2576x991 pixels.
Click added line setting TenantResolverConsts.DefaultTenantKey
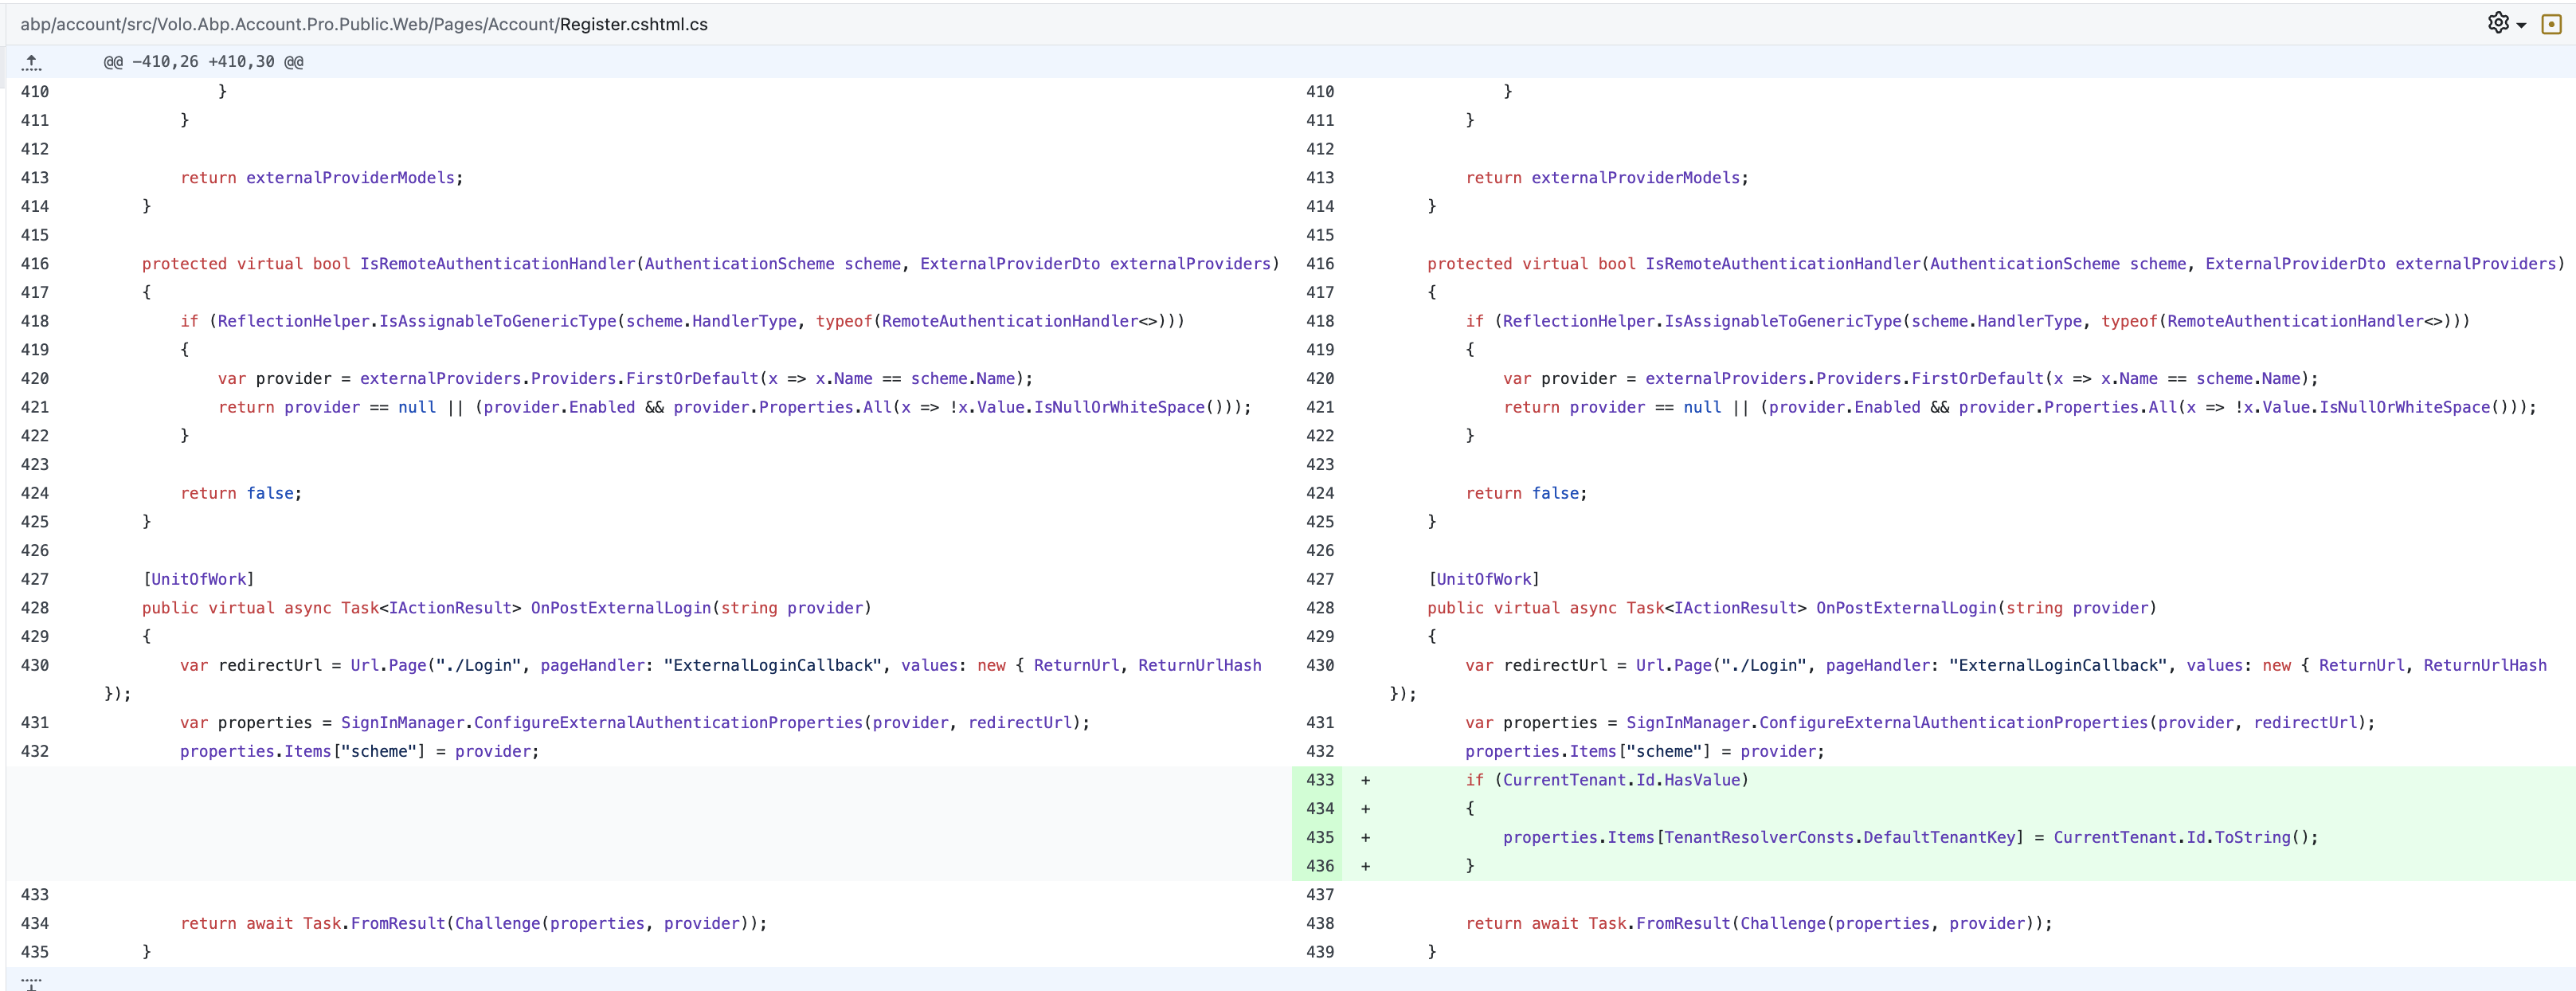pos(1910,838)
